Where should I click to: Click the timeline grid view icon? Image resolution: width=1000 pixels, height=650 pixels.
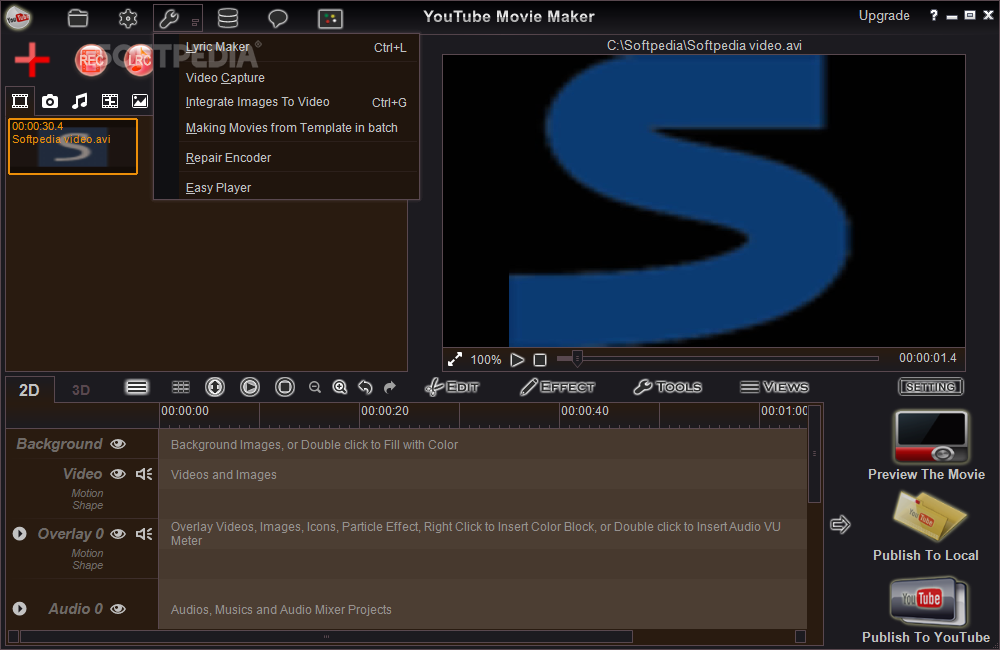click(181, 387)
